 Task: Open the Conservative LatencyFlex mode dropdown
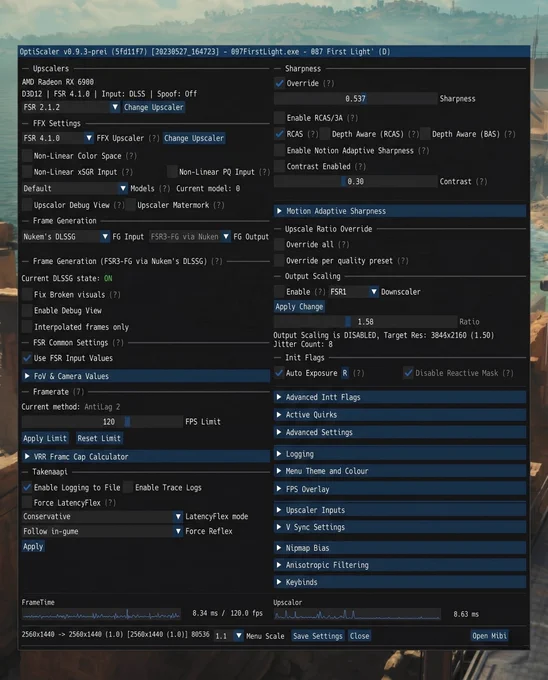tap(102, 516)
